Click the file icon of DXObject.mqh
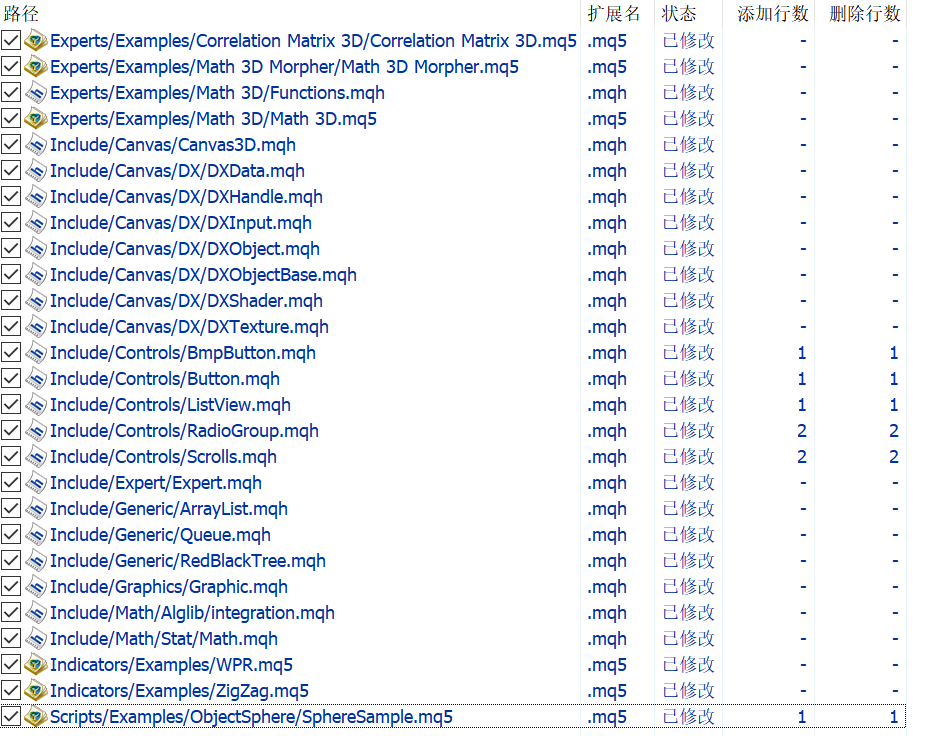 (x=36, y=249)
